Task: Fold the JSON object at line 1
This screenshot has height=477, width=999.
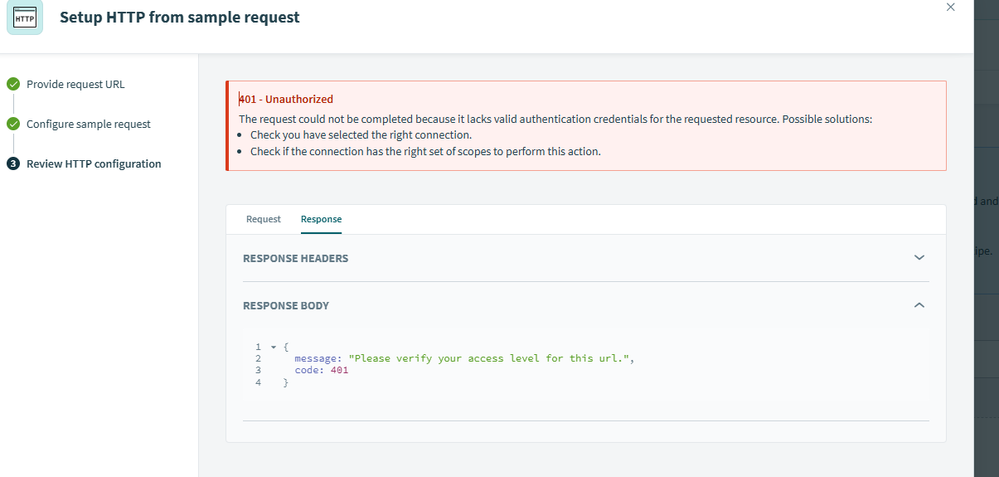Action: 274,347
